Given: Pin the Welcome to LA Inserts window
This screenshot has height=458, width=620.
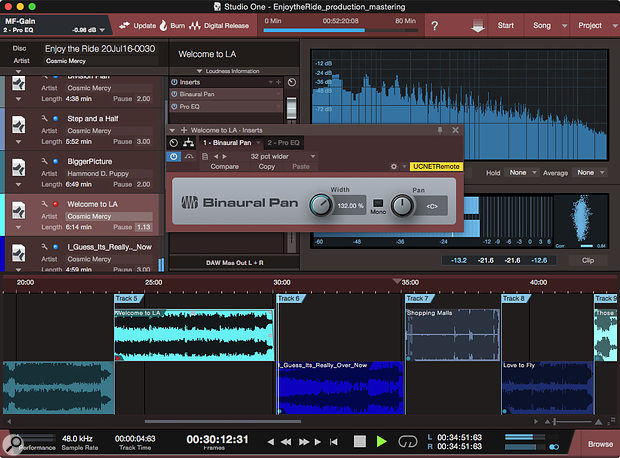Looking at the screenshot, I should point(440,130).
